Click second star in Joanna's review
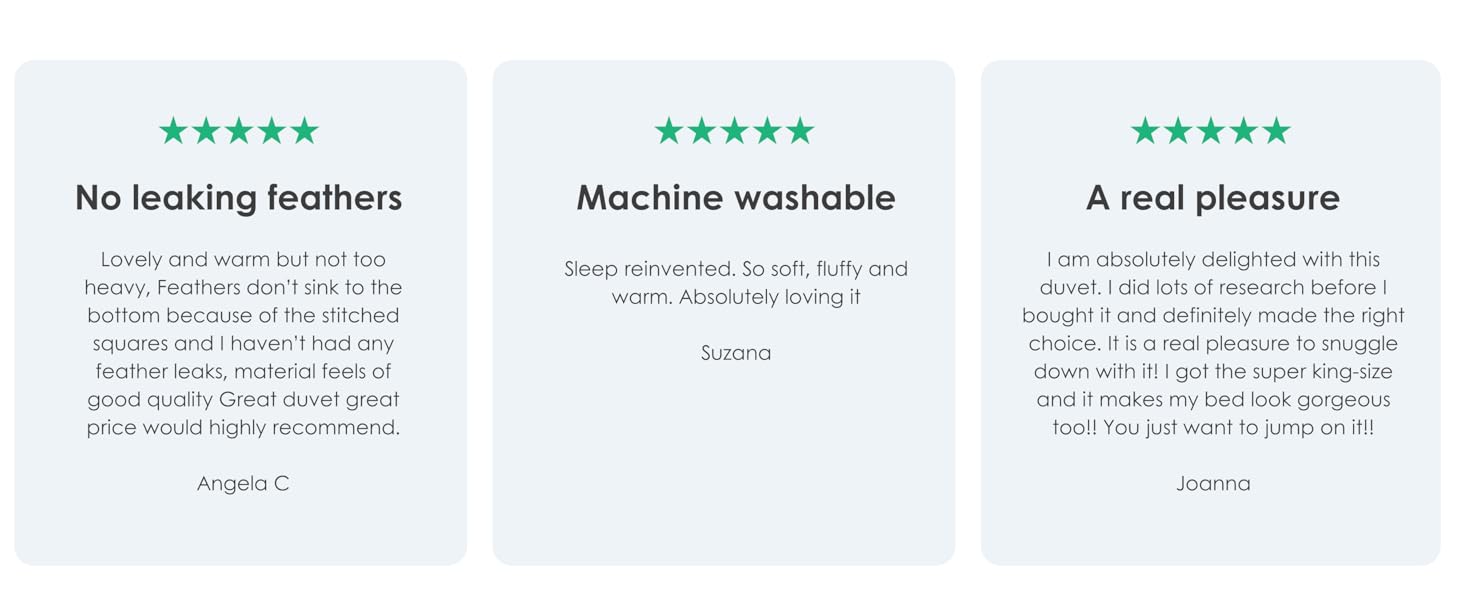Screen dimensions: 1464x600 [1178, 131]
